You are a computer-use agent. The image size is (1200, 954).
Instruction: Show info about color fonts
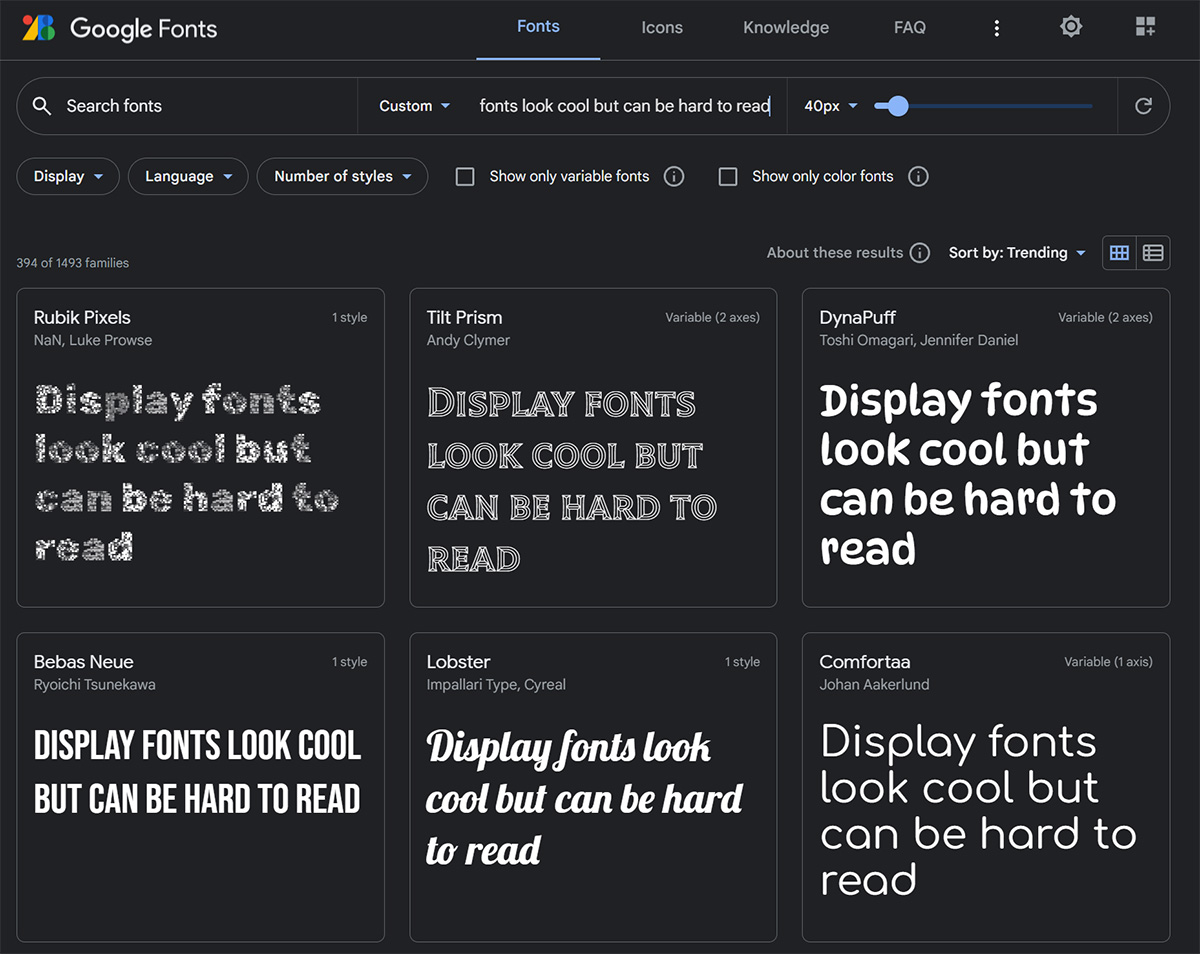coord(918,177)
